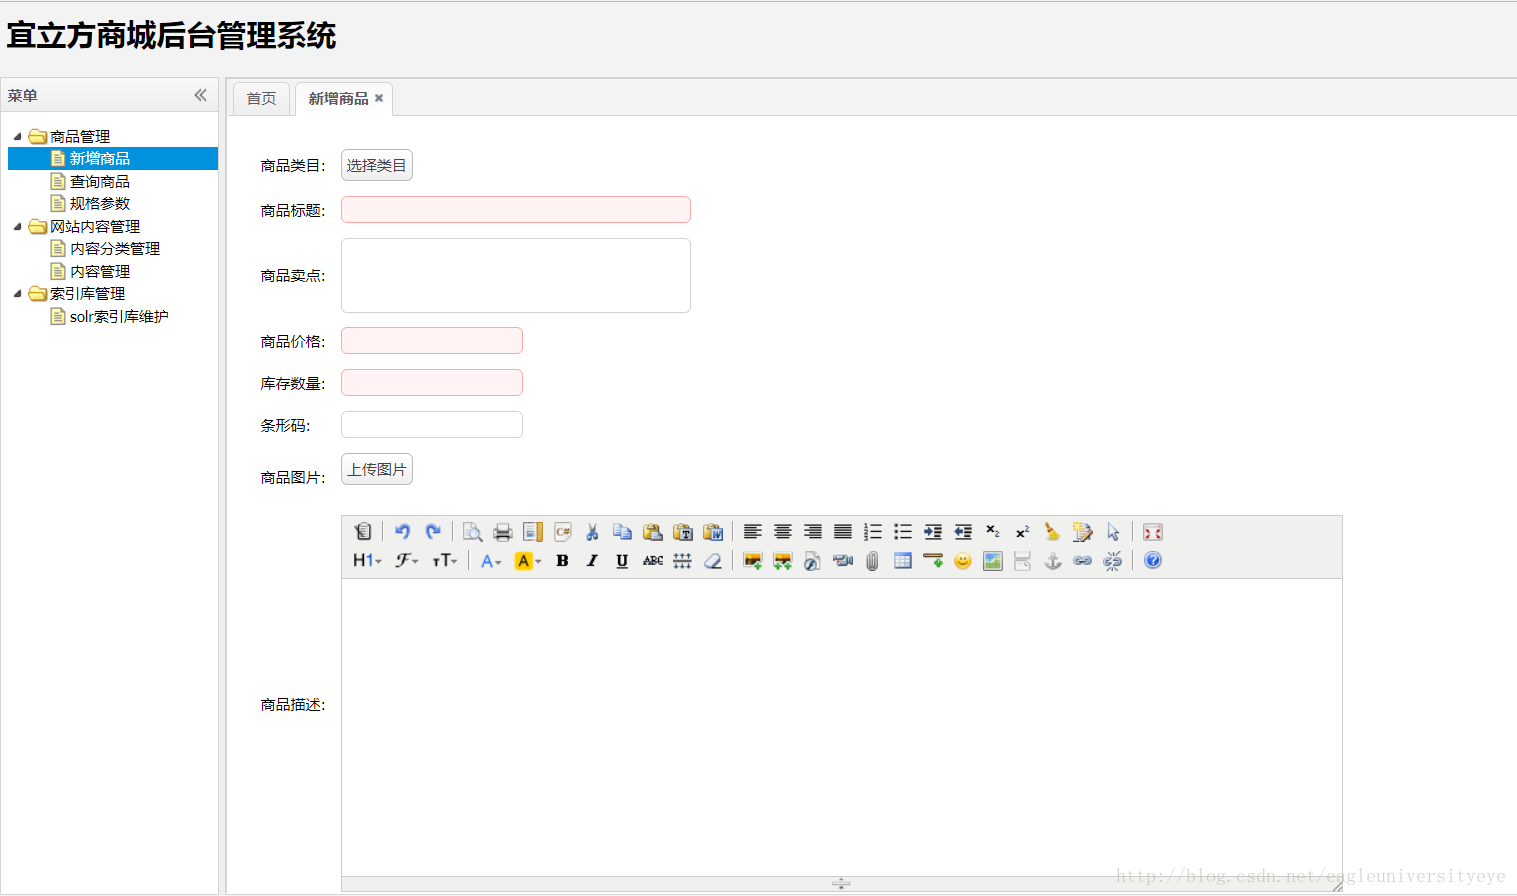Increase indent
The width and height of the screenshot is (1517, 896).
click(932, 532)
